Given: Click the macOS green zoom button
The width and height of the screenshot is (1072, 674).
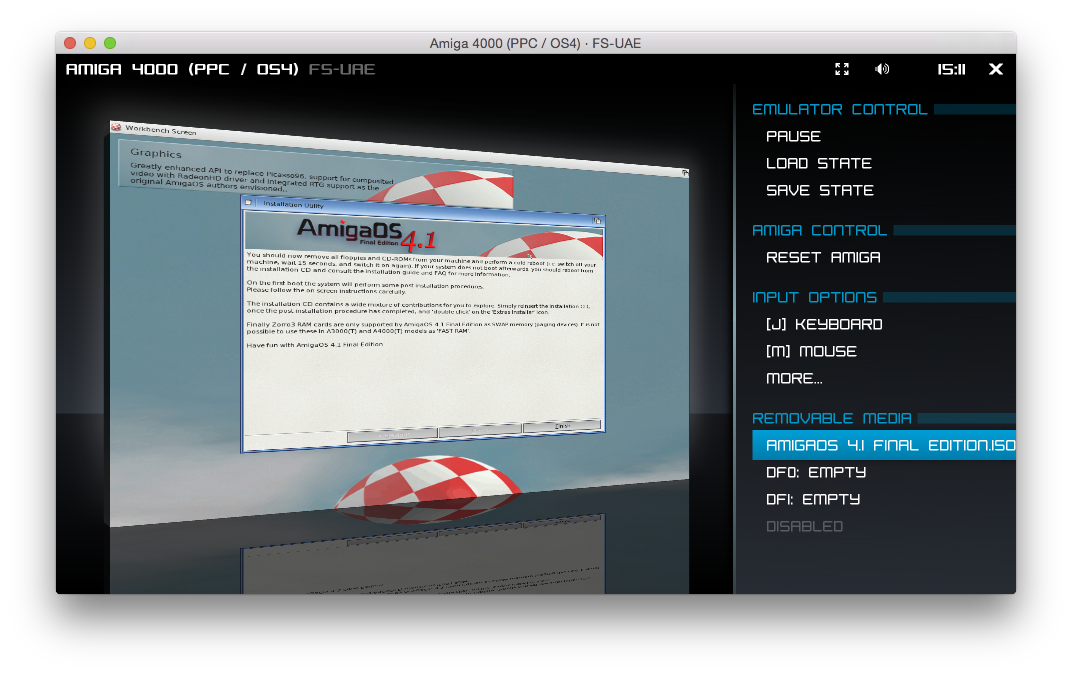Looking at the screenshot, I should pos(109,43).
